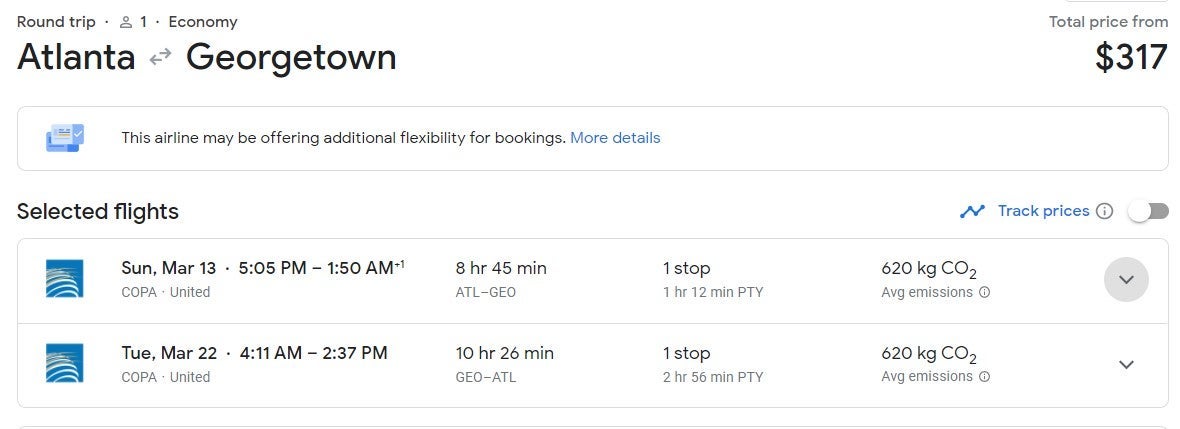
Task: Click the 1 stop info for Mar 13
Action: click(686, 268)
